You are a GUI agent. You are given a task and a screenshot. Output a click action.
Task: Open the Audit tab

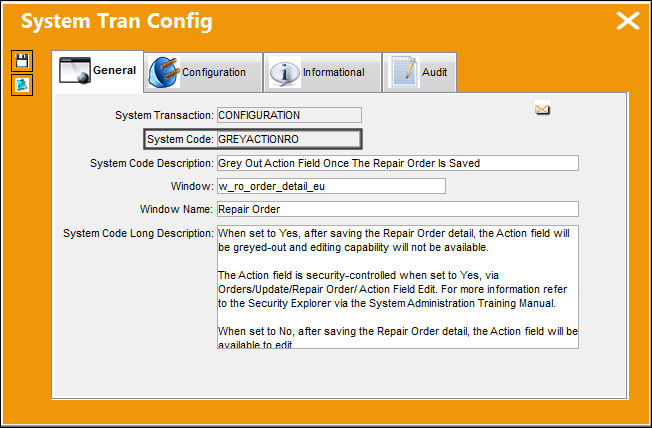[x=420, y=72]
